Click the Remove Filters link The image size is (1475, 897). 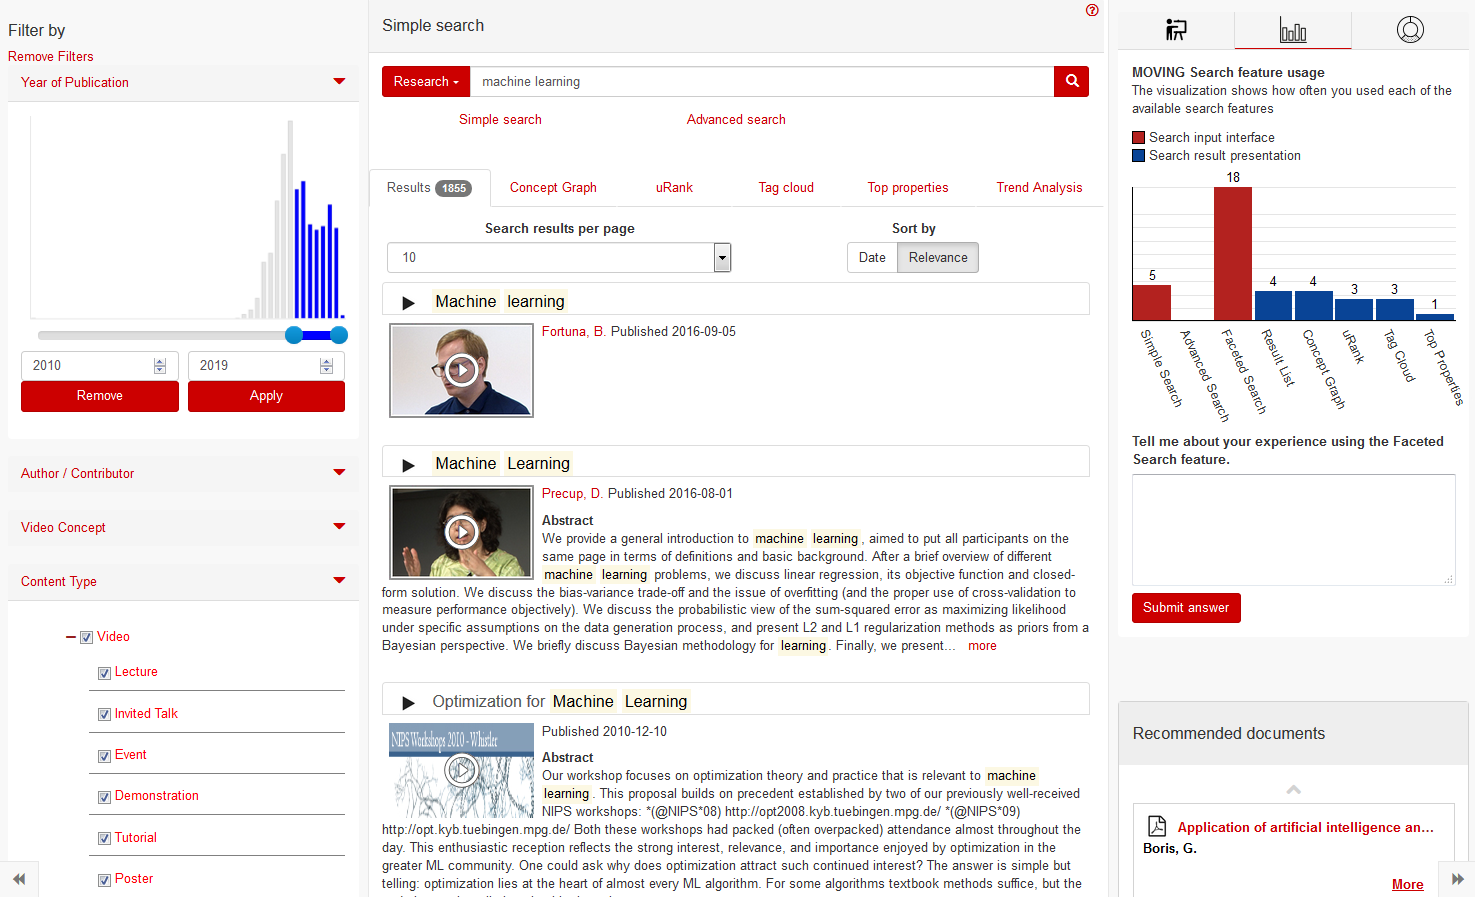click(x=51, y=57)
